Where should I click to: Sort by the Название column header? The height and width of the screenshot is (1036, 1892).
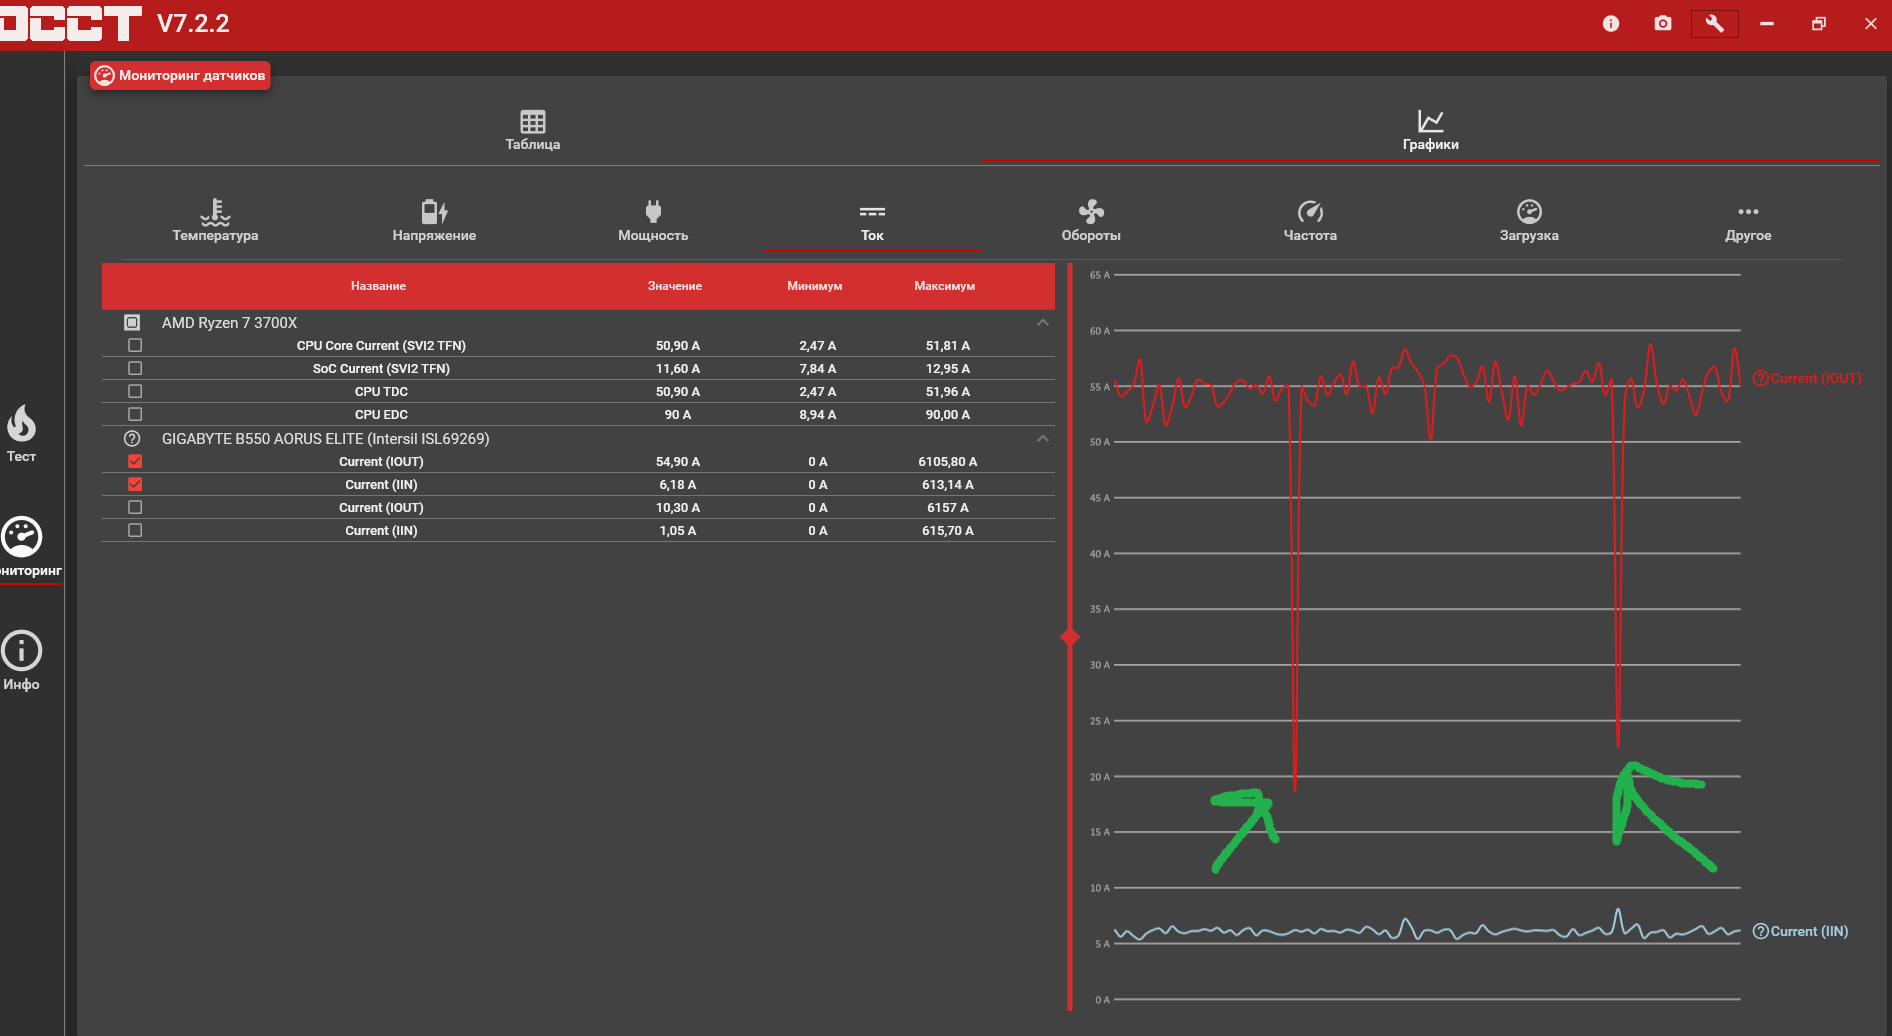click(x=378, y=286)
